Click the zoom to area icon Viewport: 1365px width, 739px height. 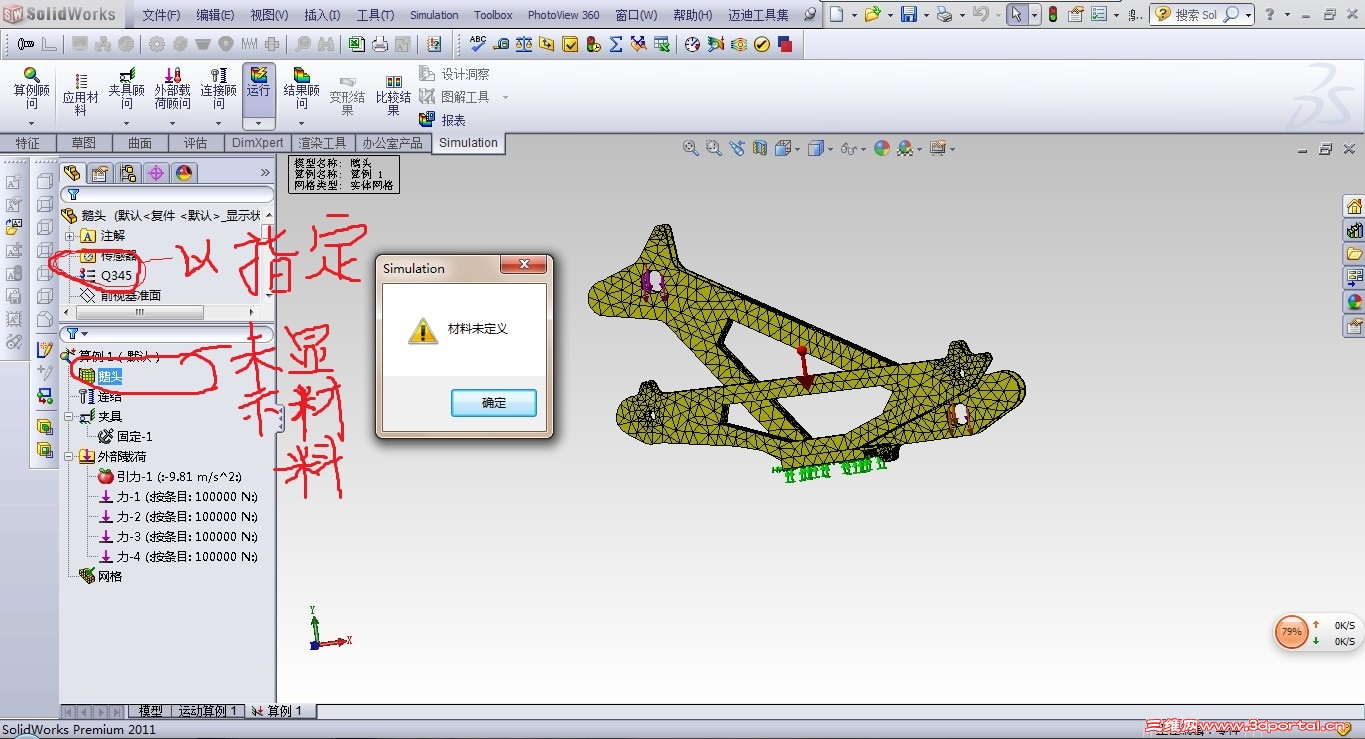pos(713,148)
